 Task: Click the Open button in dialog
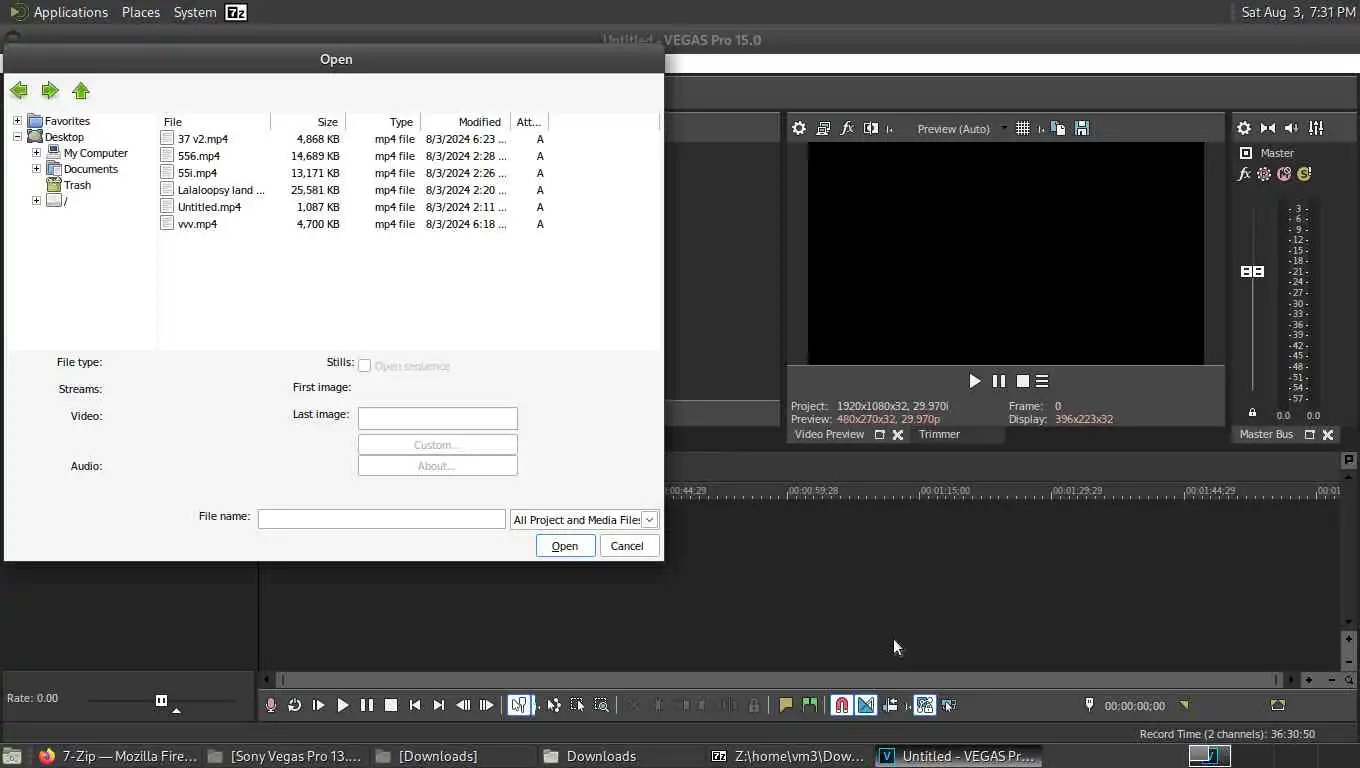(565, 546)
